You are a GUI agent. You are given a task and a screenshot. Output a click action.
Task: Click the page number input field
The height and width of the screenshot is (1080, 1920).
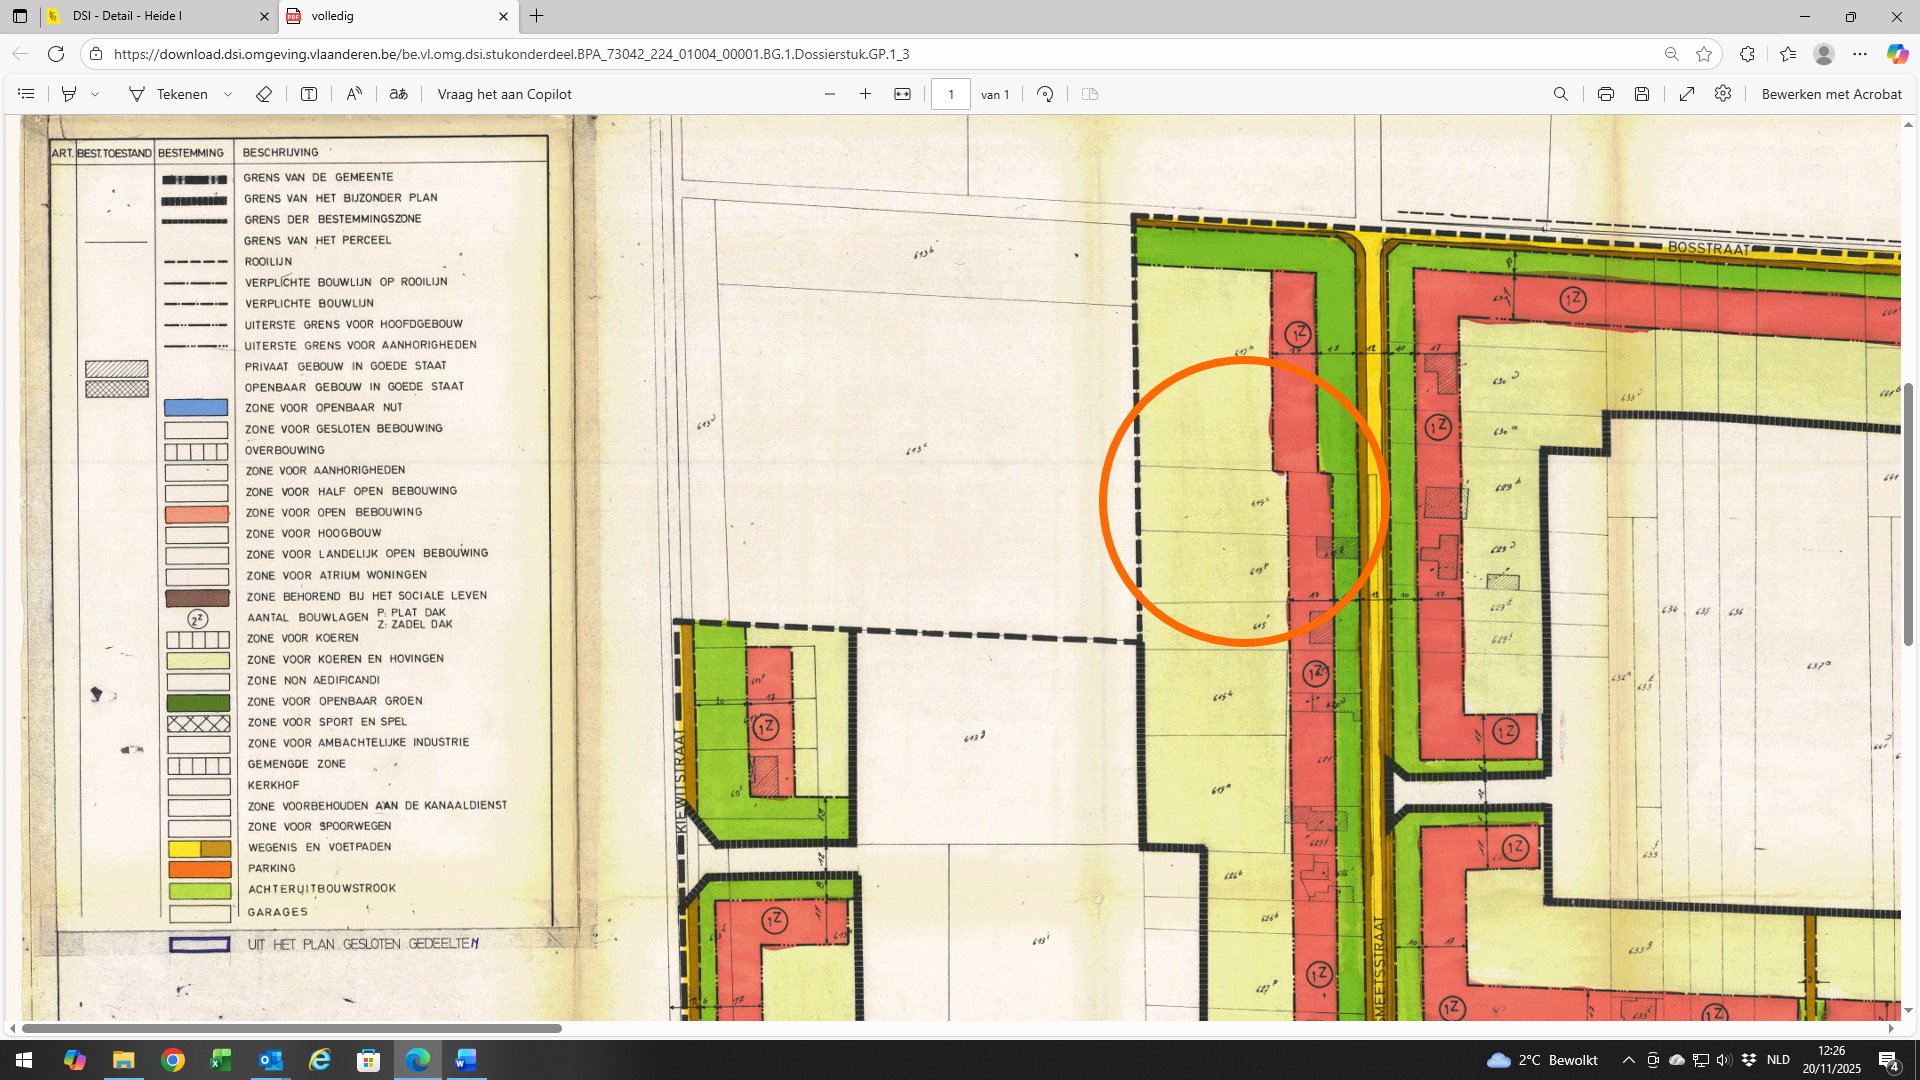point(950,94)
